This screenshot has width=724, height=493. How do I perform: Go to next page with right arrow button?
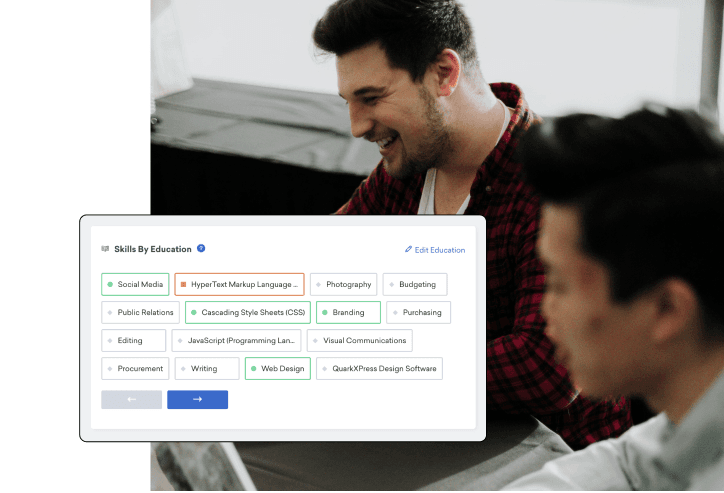coord(197,399)
